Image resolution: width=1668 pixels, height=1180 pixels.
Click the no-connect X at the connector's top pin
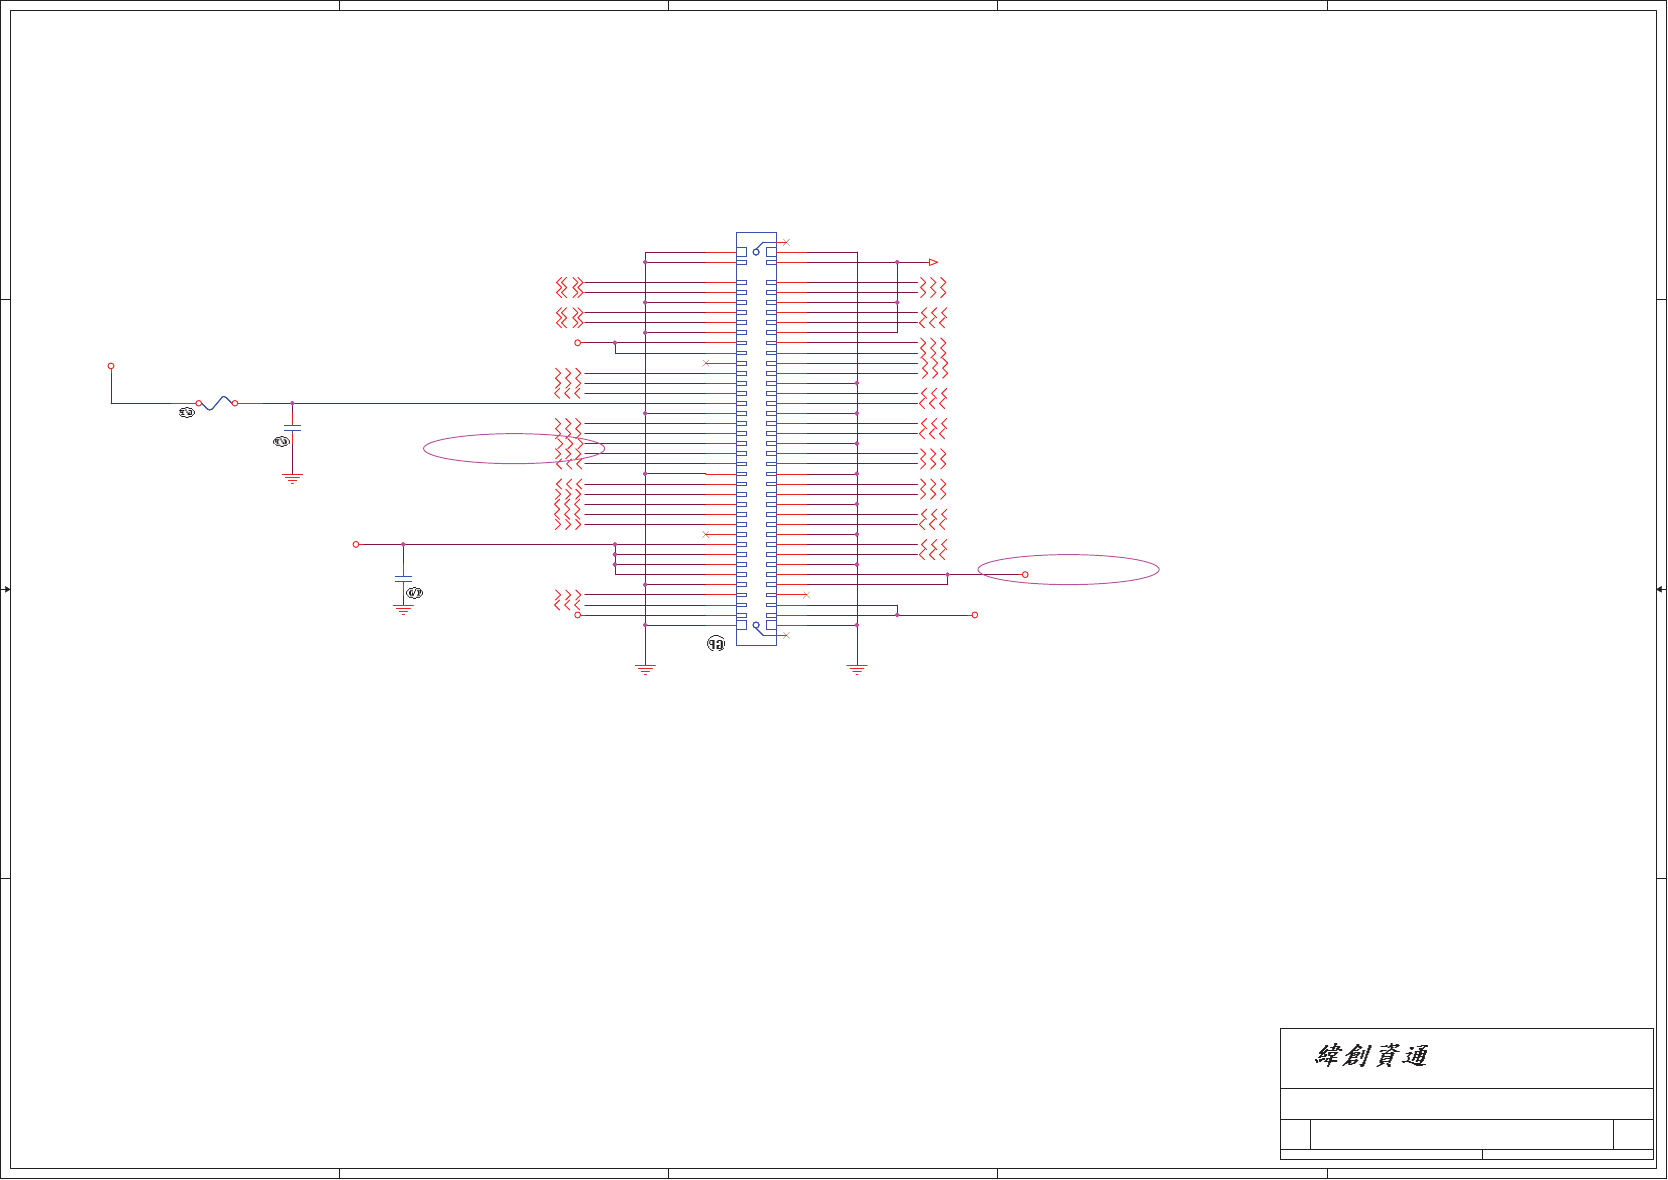tap(786, 242)
